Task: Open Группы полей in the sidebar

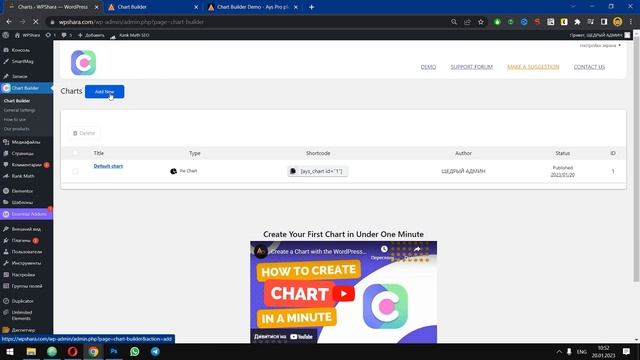Action: pos(27,286)
